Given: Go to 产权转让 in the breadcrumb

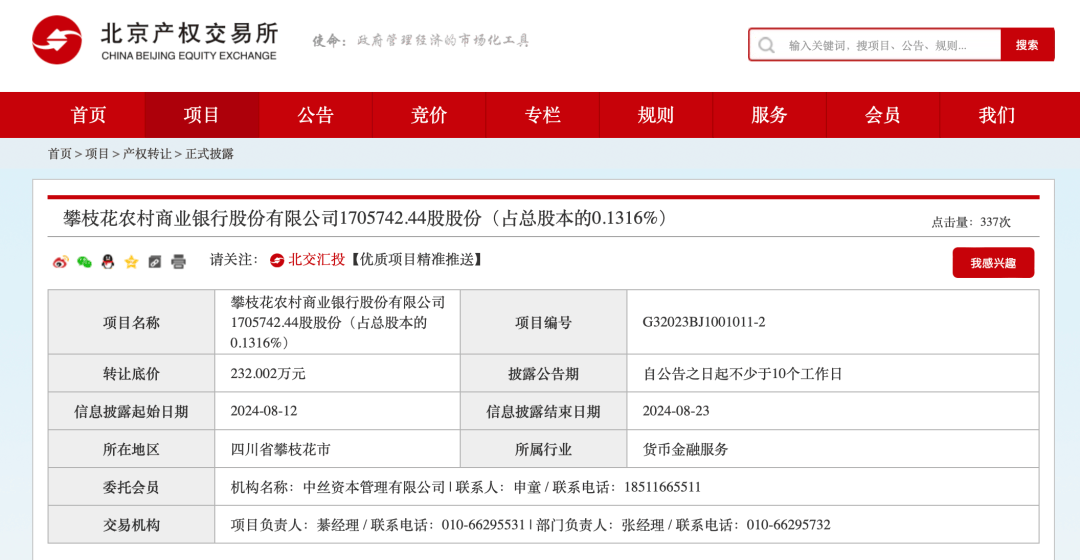Looking at the screenshot, I should coord(147,154).
